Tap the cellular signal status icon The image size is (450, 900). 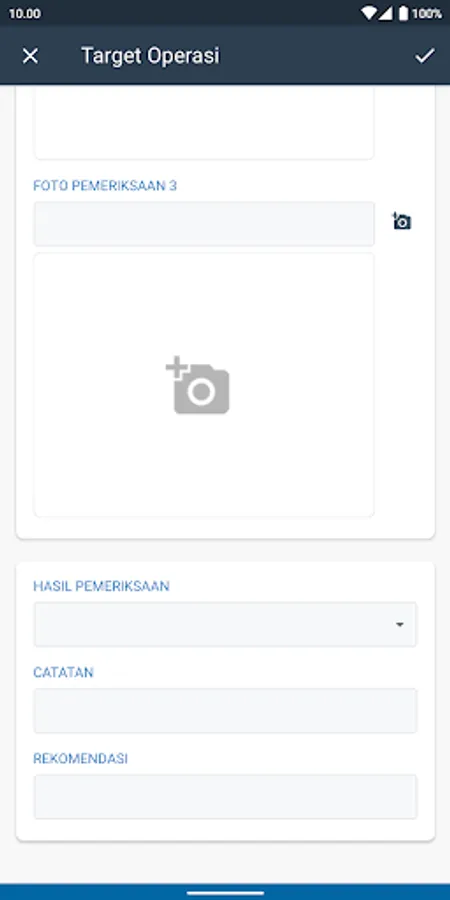coord(385,13)
